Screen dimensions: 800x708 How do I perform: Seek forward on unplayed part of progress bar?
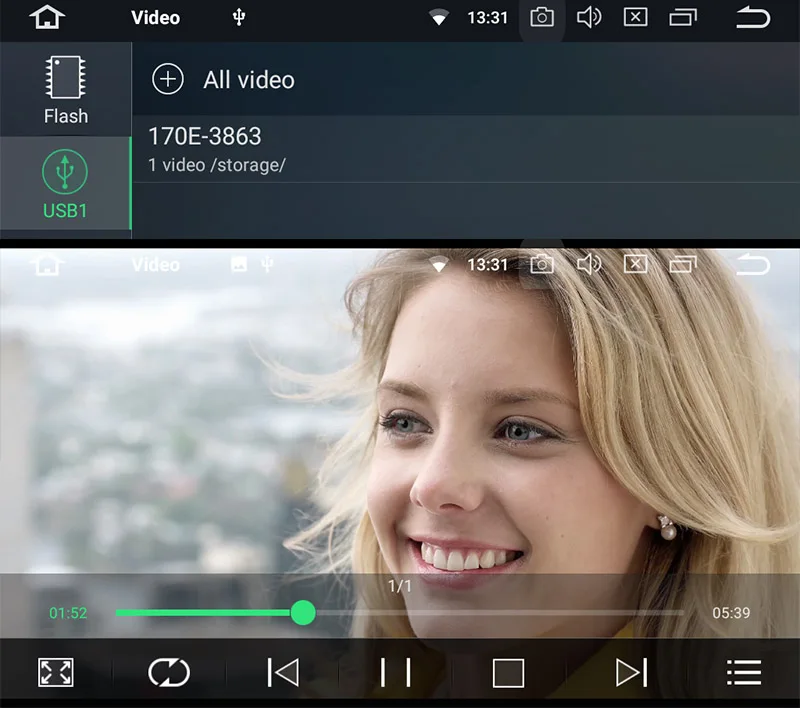point(500,613)
